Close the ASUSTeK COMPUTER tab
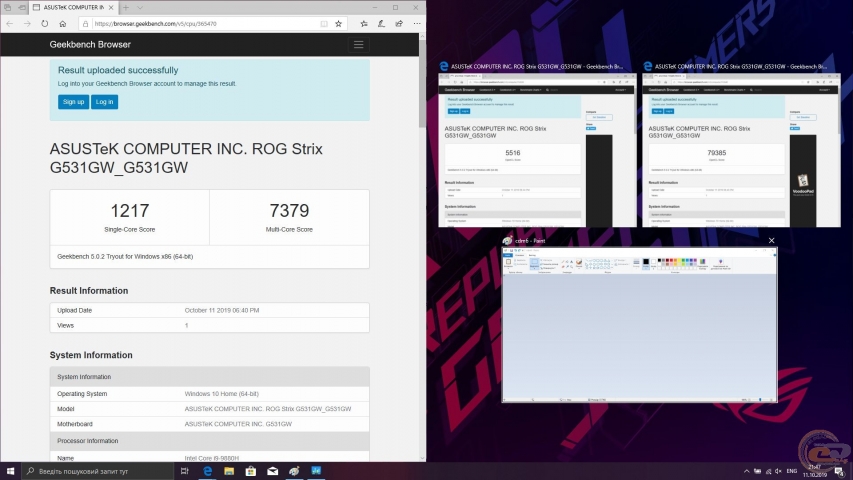Viewport: 853px width, 480px height. (111, 8)
